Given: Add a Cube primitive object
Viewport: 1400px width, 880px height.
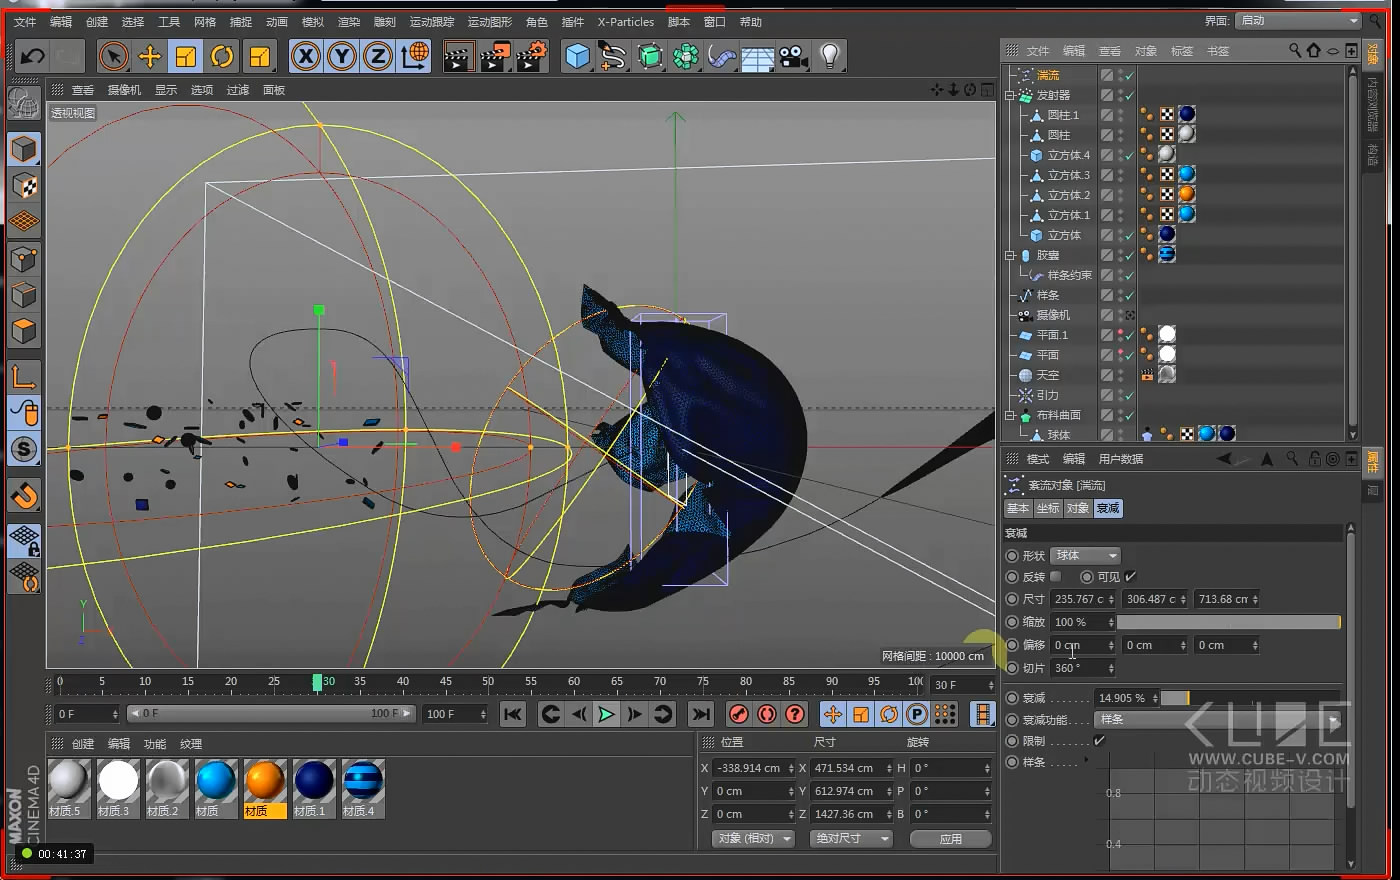Looking at the screenshot, I should coord(577,57).
